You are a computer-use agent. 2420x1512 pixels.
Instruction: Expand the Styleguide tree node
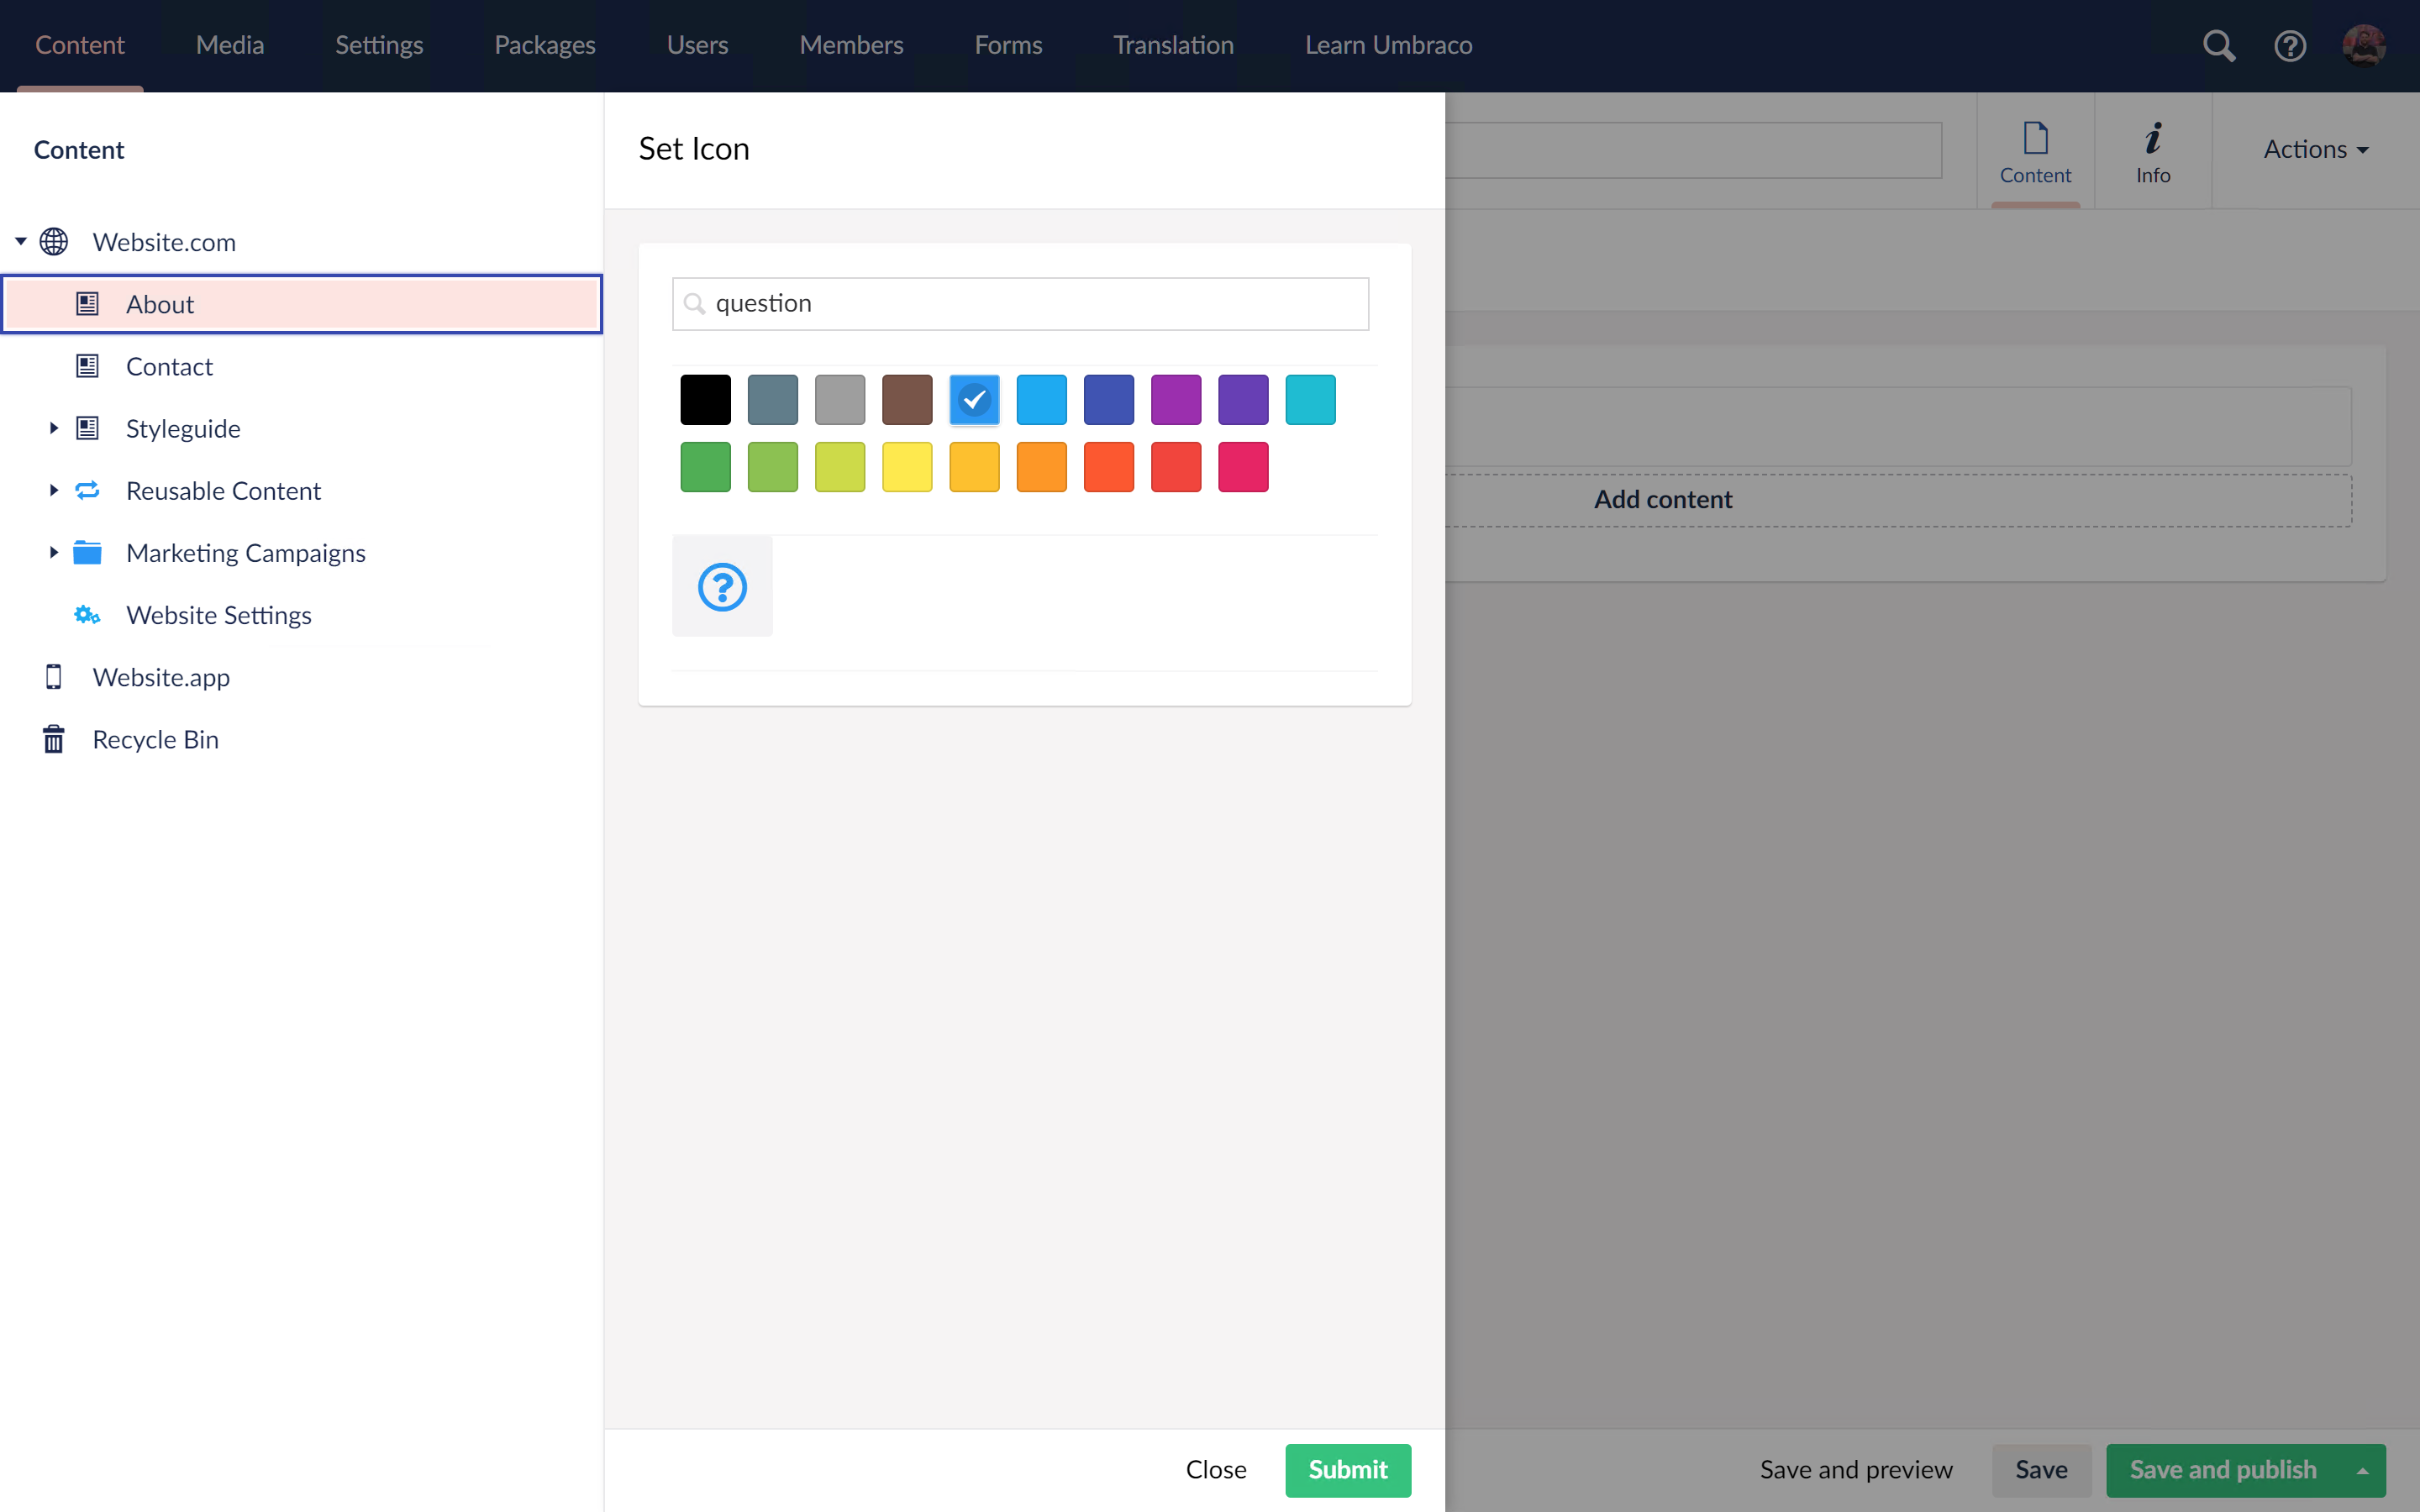point(54,428)
